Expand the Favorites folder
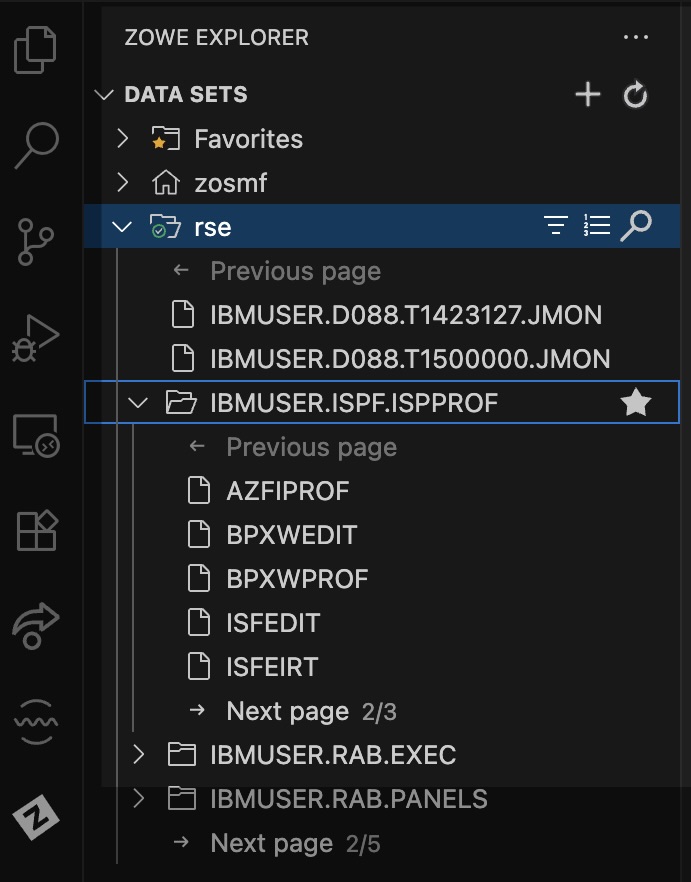Viewport: 691px width, 882px height. (x=123, y=139)
